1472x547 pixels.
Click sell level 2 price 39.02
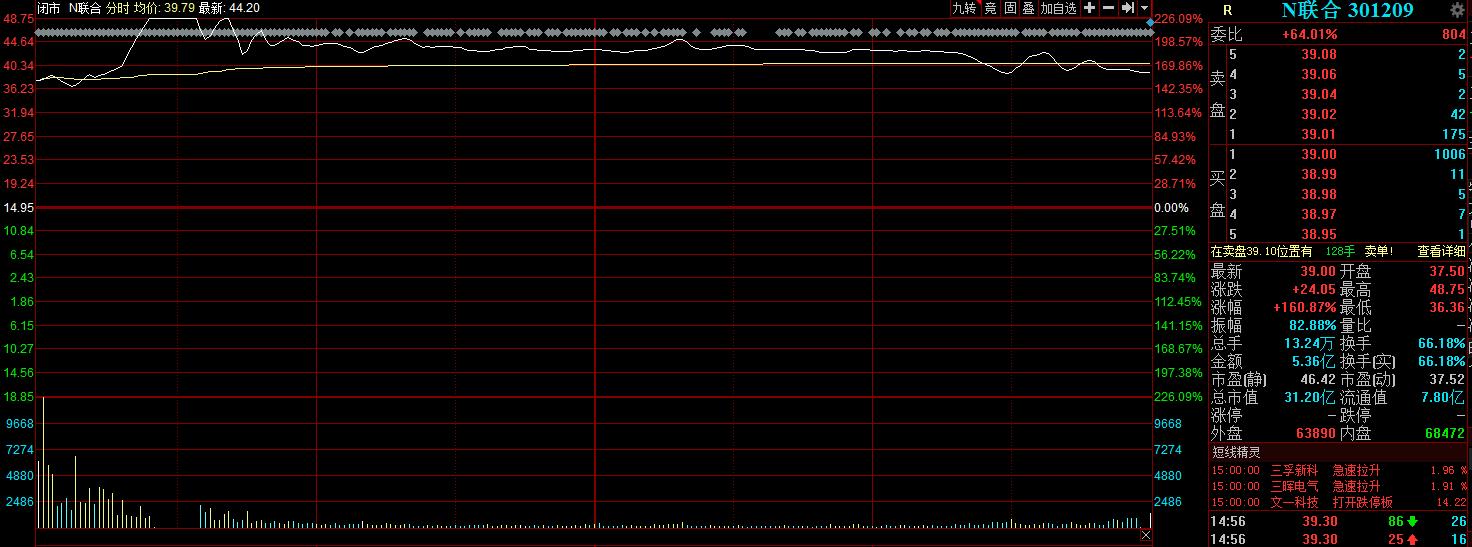[1318, 115]
